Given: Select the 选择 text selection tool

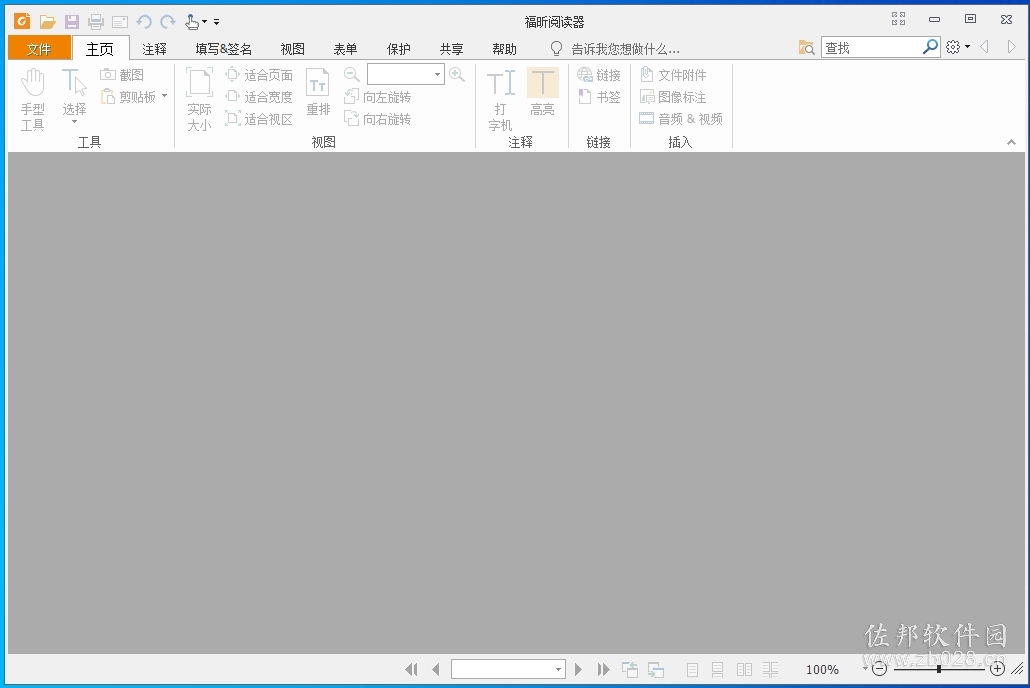Looking at the screenshot, I should (x=74, y=91).
